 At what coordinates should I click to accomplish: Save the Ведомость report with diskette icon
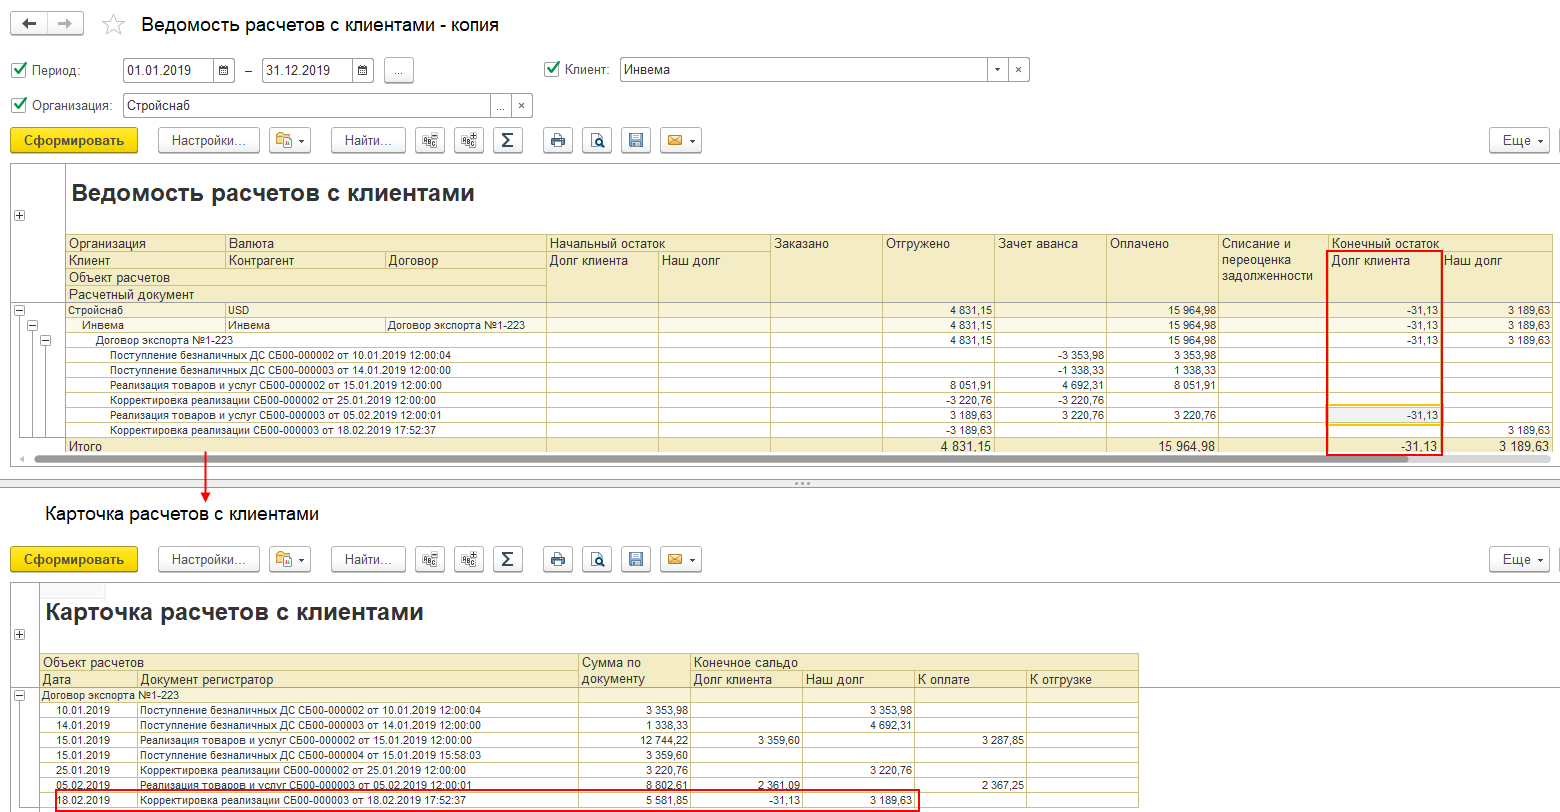tap(635, 141)
